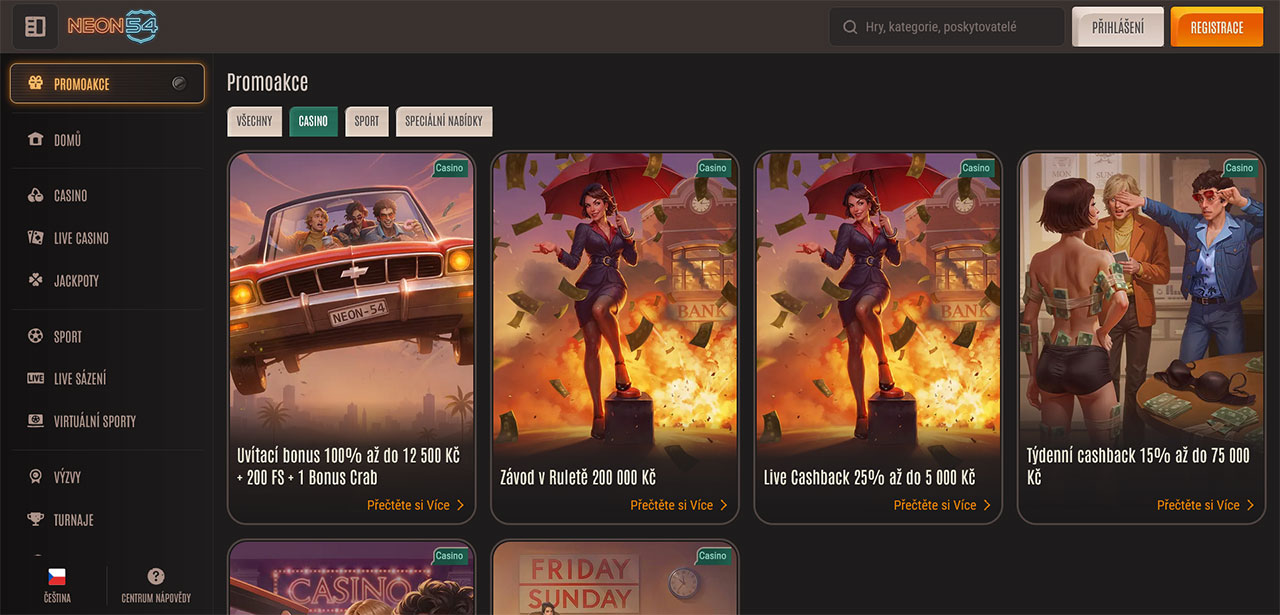The width and height of the screenshot is (1280, 615).
Task: Click the Casino tag on Týdenní cashback card
Action: point(1239,168)
